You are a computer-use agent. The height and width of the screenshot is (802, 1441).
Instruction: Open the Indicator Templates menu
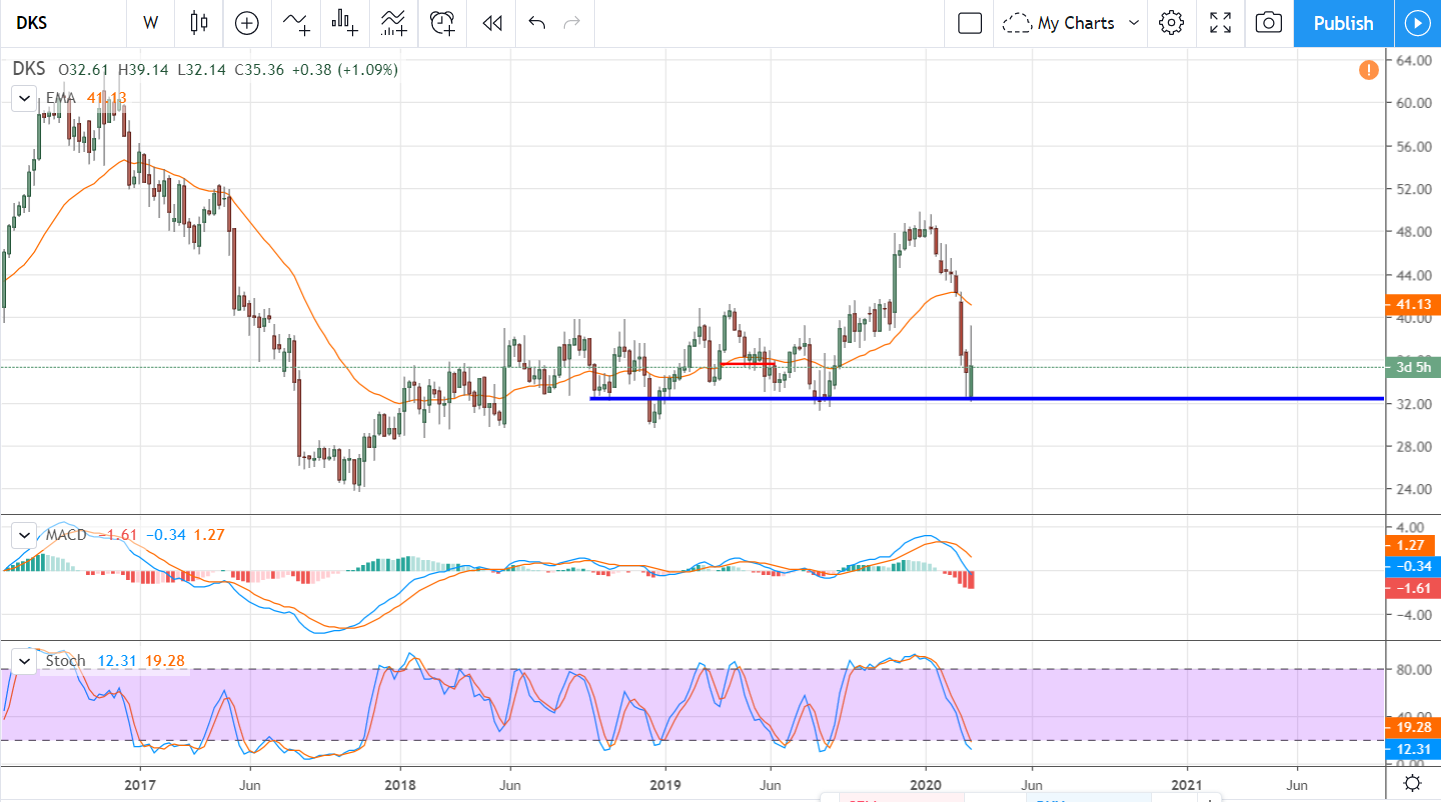394,23
